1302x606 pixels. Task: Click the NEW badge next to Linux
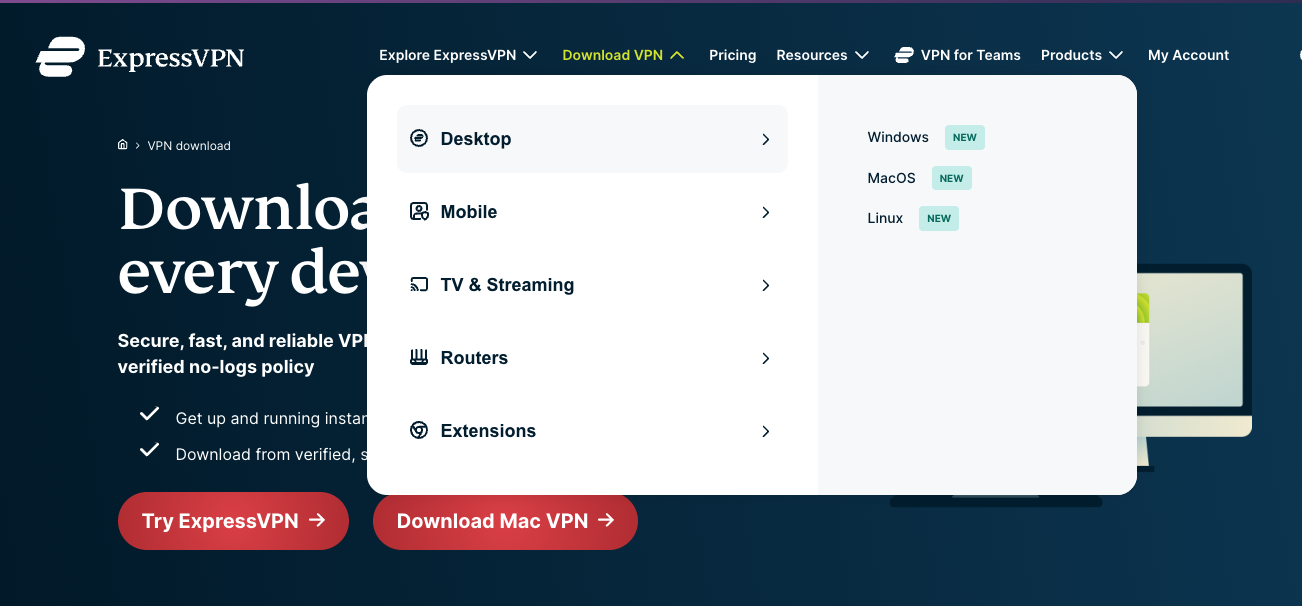click(939, 219)
